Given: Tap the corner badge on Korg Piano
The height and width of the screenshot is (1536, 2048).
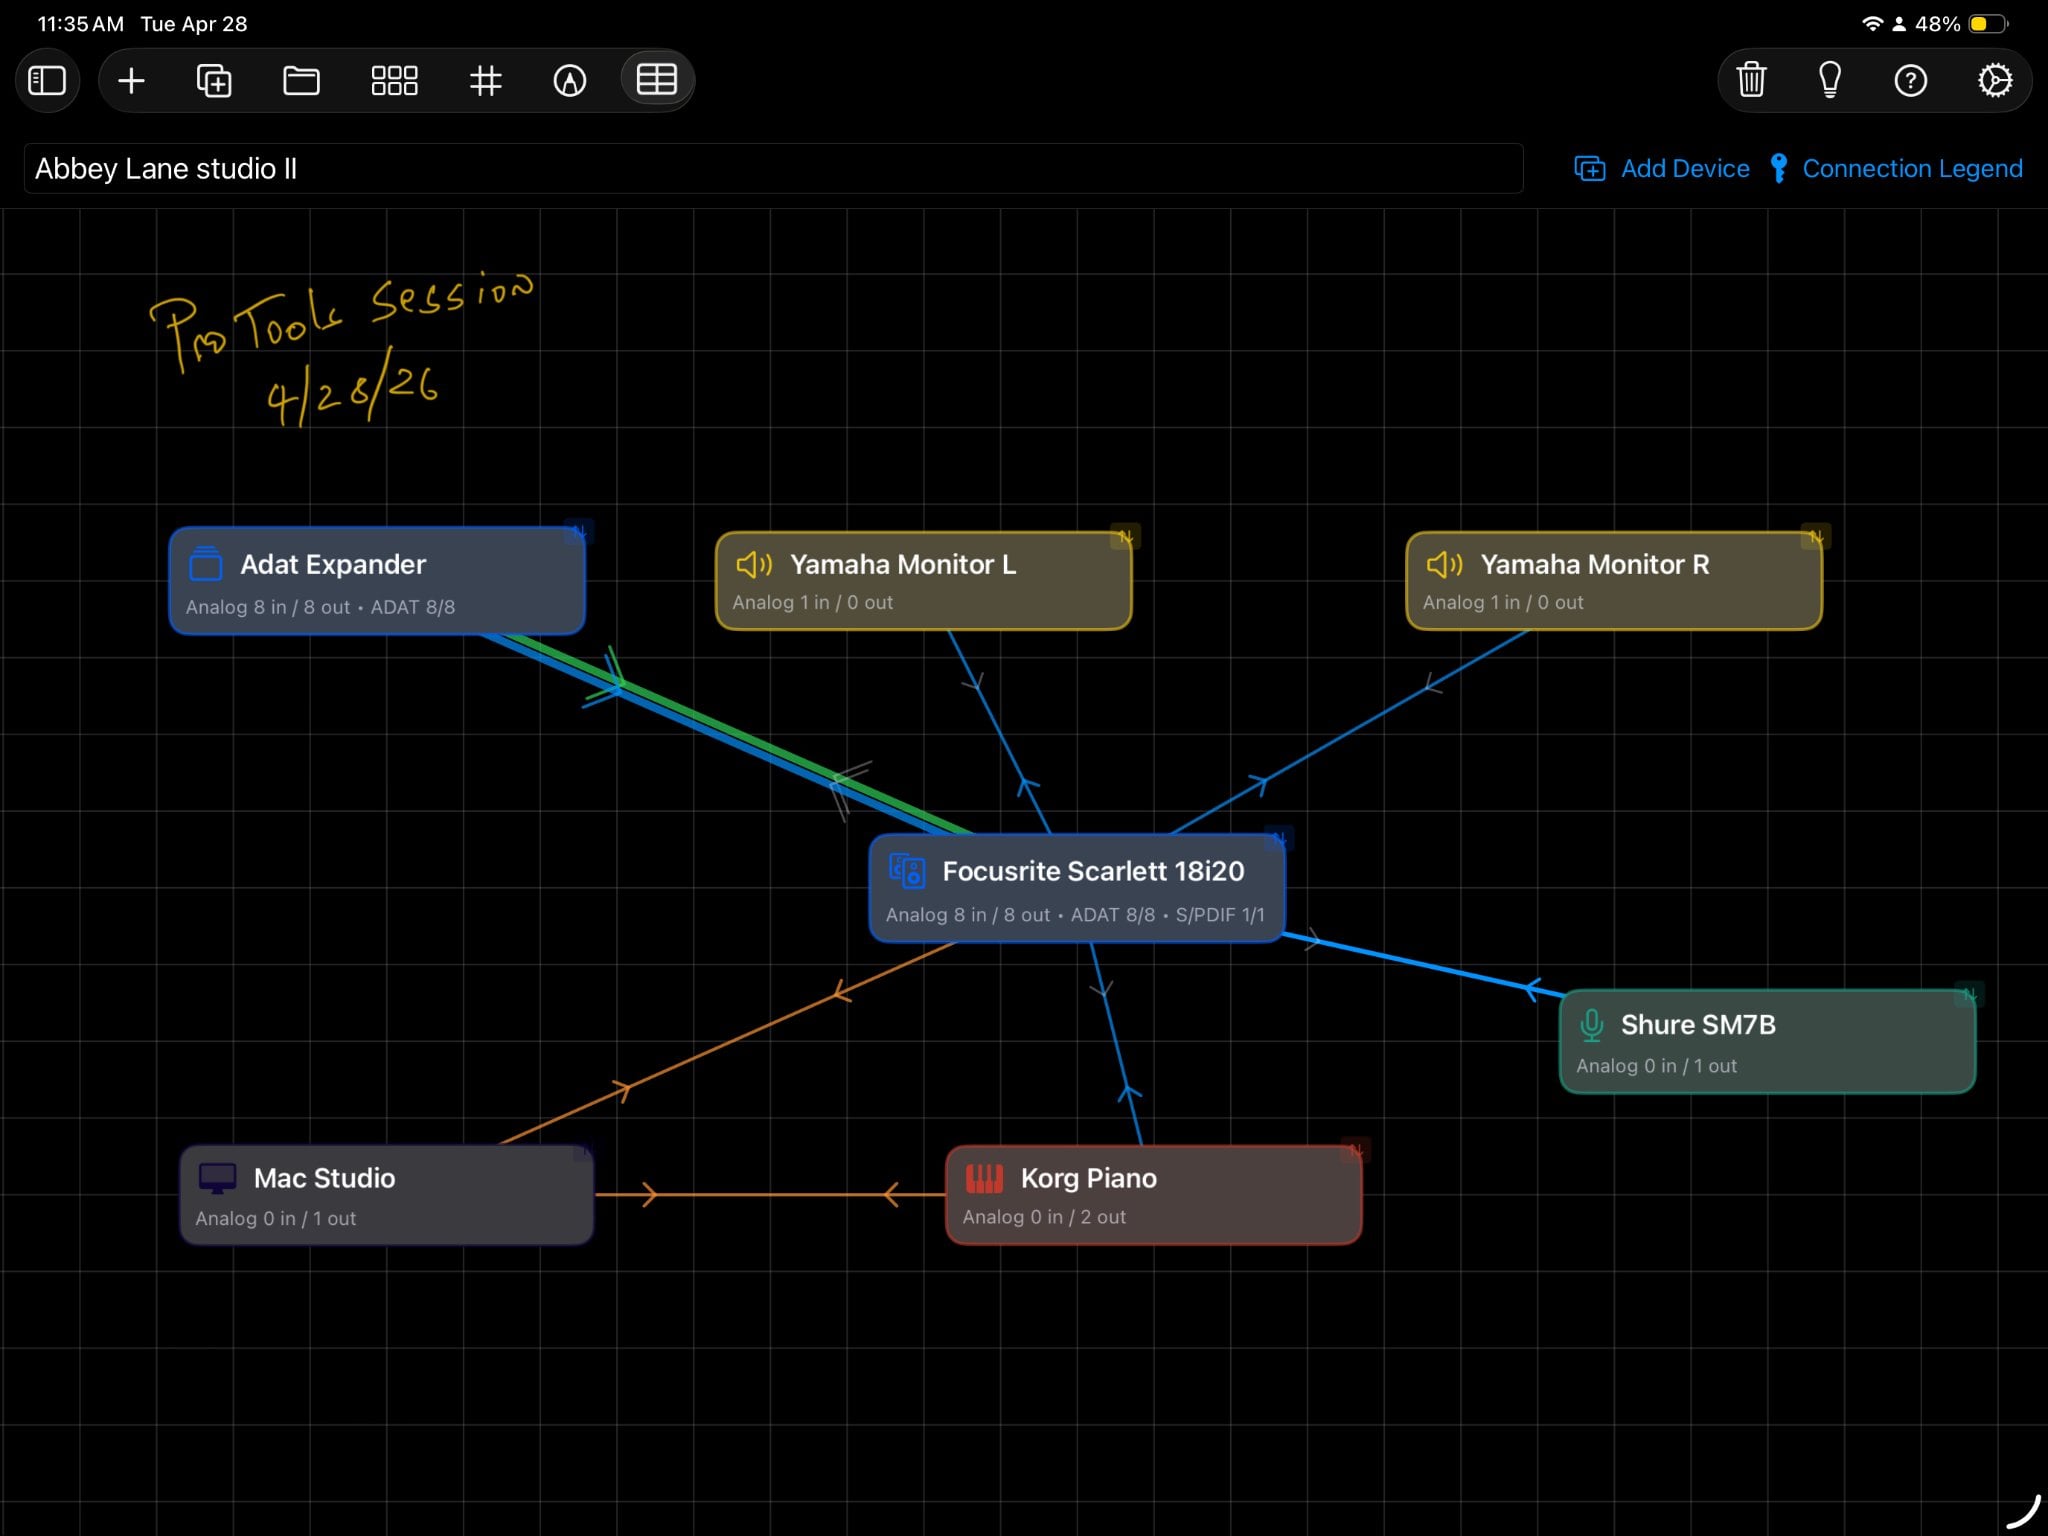Looking at the screenshot, I should point(1355,1150).
